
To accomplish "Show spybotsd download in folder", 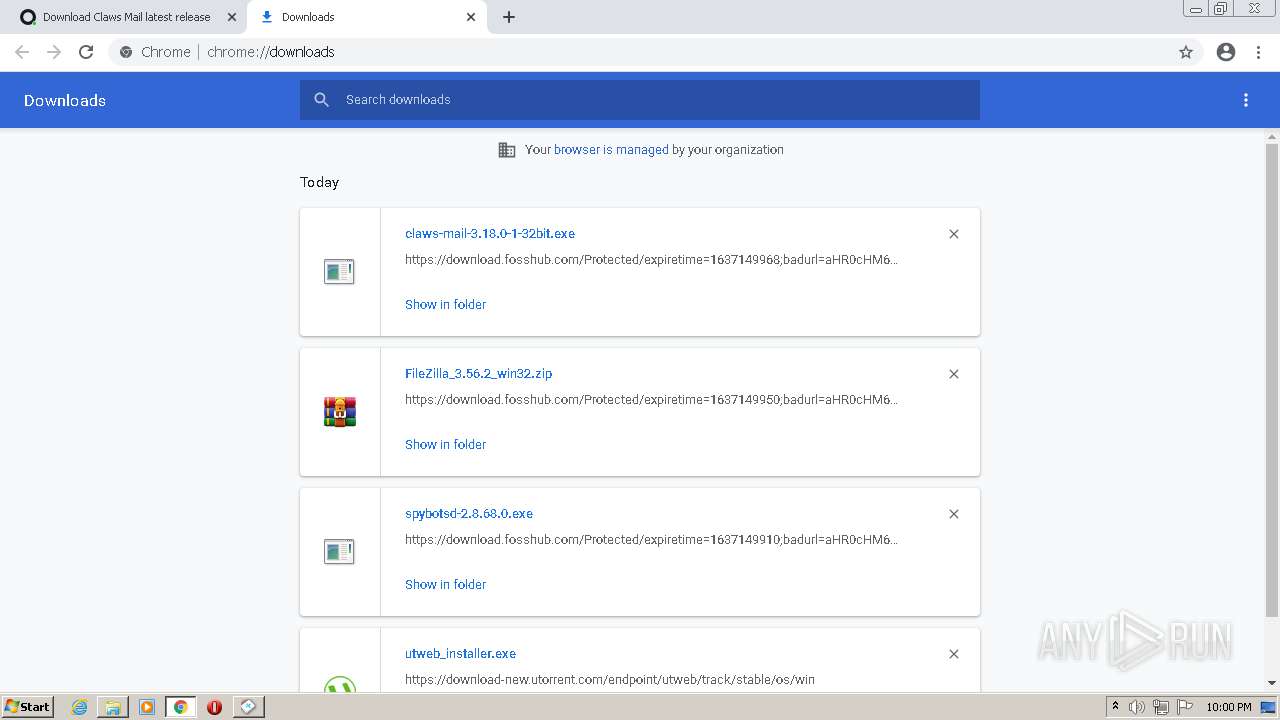I will (445, 584).
